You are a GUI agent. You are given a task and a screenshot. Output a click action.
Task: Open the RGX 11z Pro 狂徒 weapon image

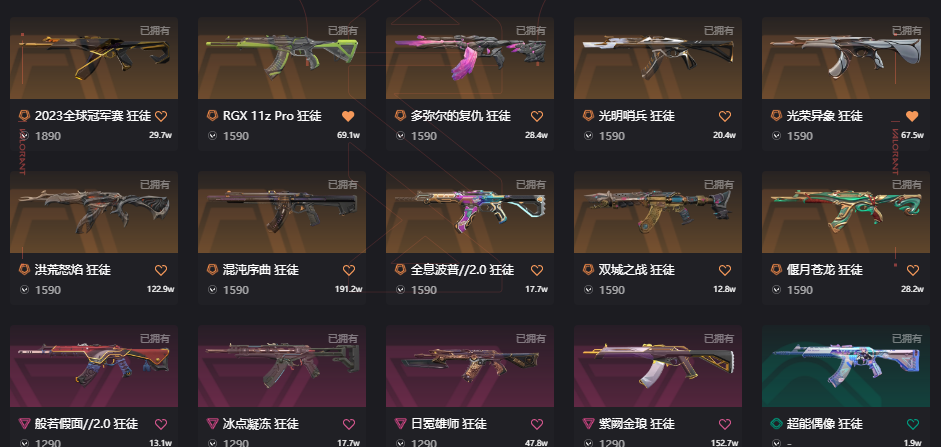tap(282, 58)
